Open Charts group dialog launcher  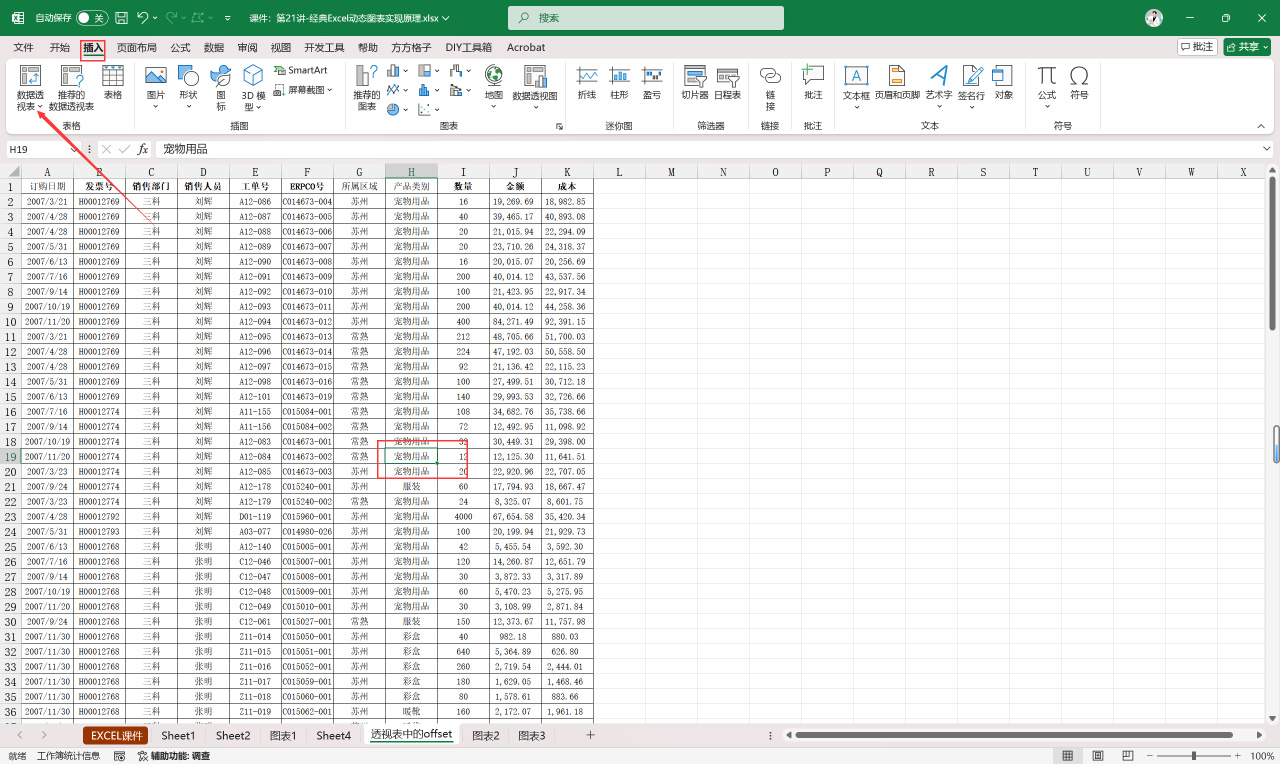pos(559,127)
